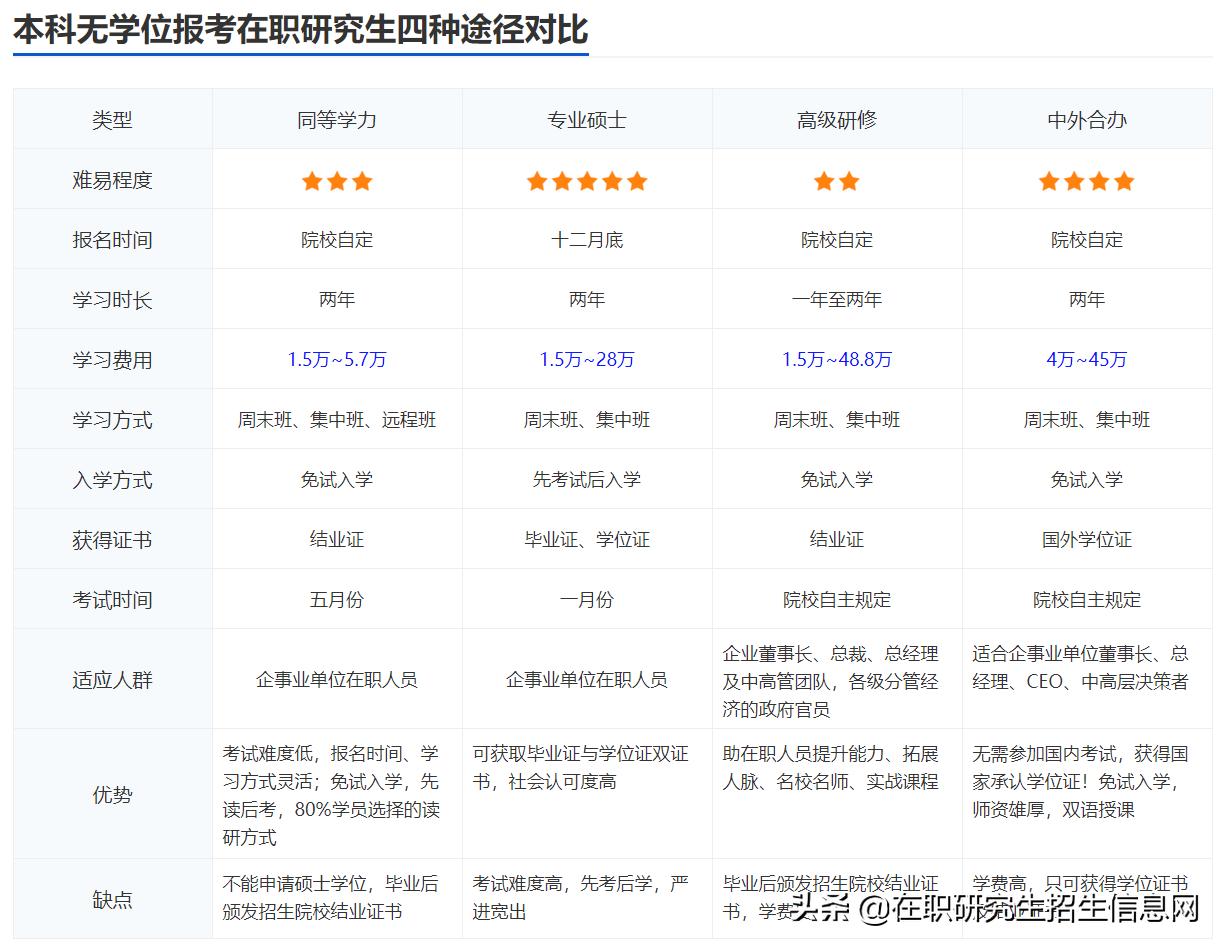Image resolution: width=1227 pixels, height=950 pixels.
Task: Select the 中外合办 column header
Action: [1088, 119]
